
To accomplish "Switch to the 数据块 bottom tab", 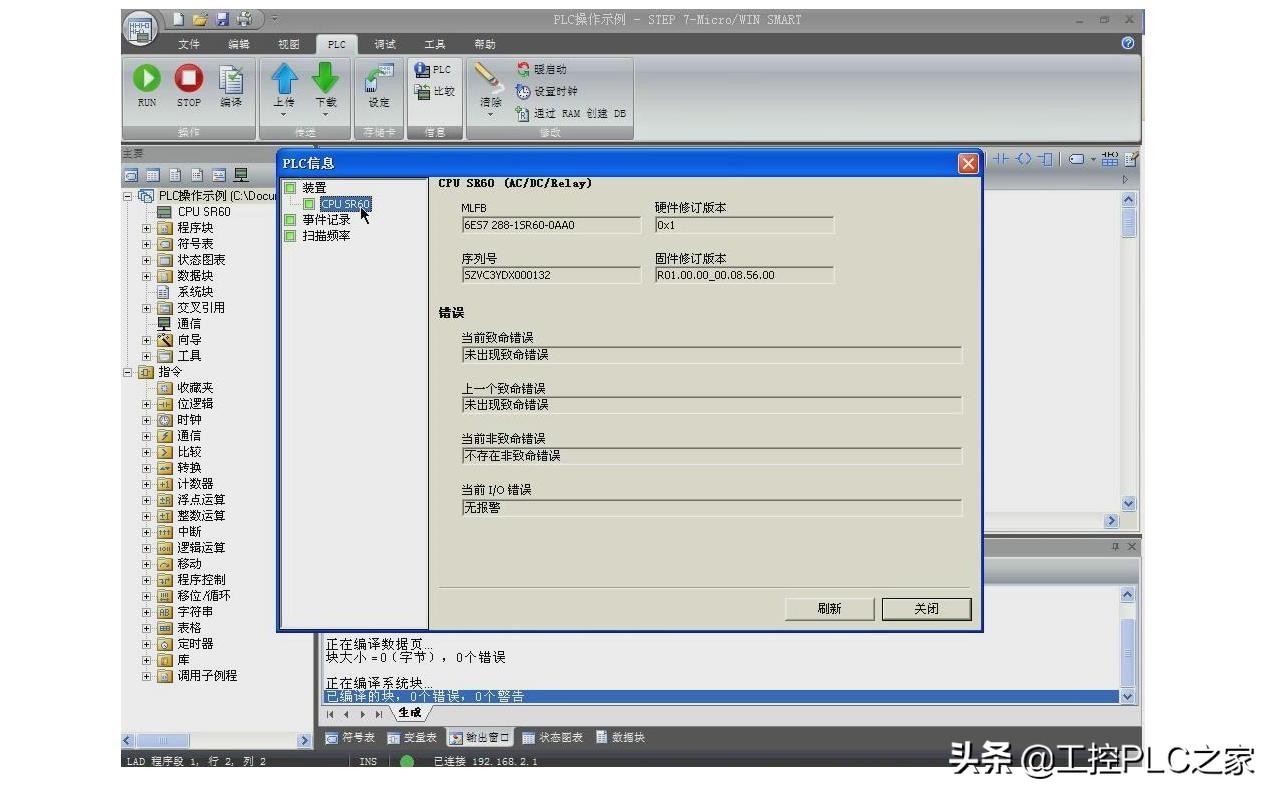I will click(620, 738).
